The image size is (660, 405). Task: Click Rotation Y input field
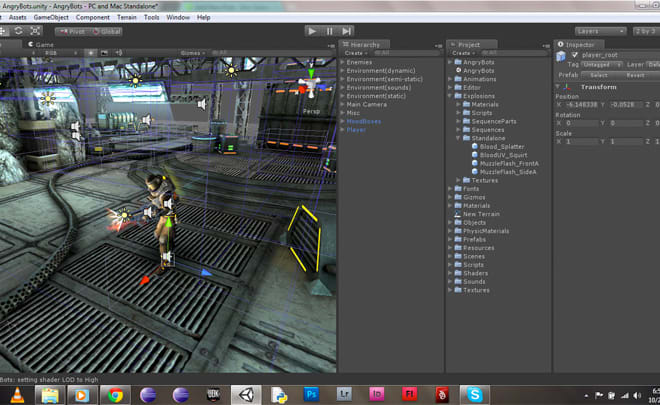point(626,123)
